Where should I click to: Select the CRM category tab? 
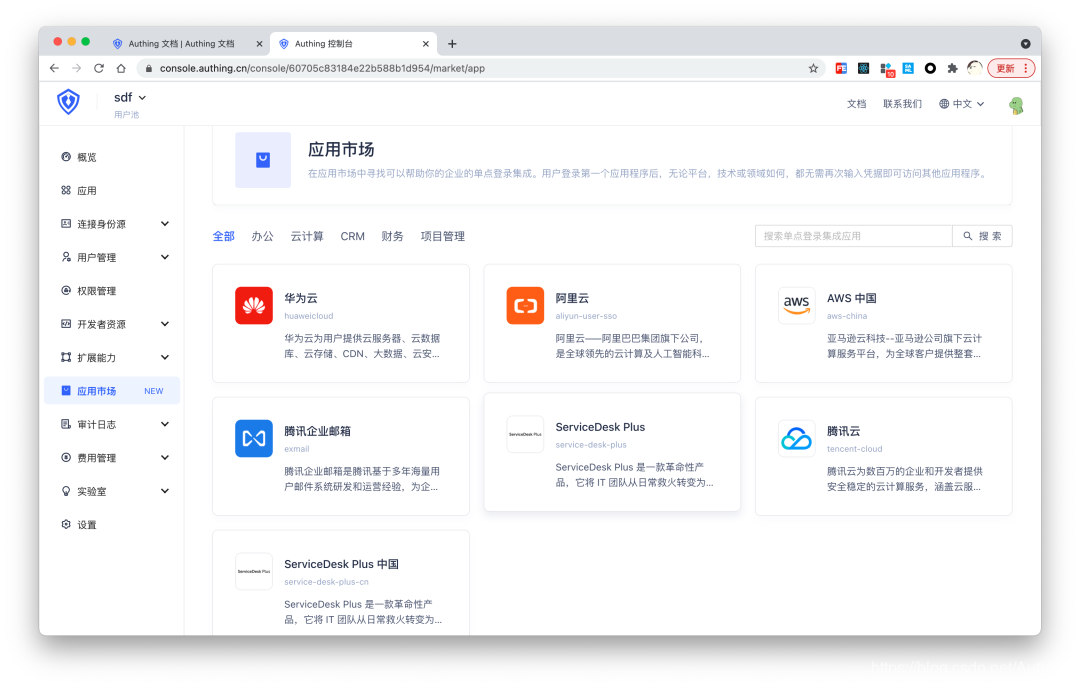pos(352,236)
